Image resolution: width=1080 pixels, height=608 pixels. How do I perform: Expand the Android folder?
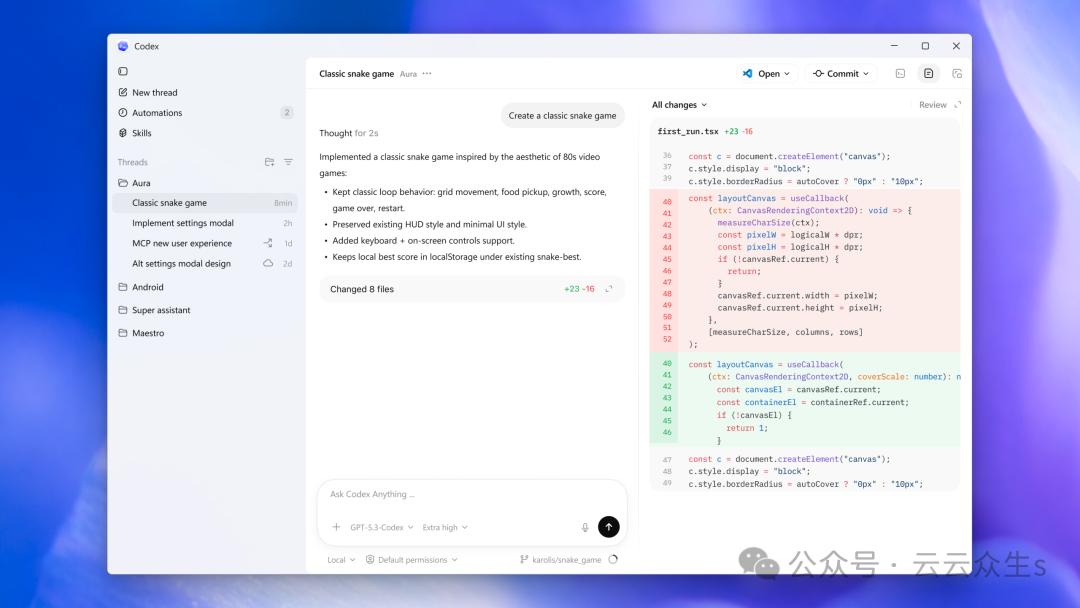141,287
